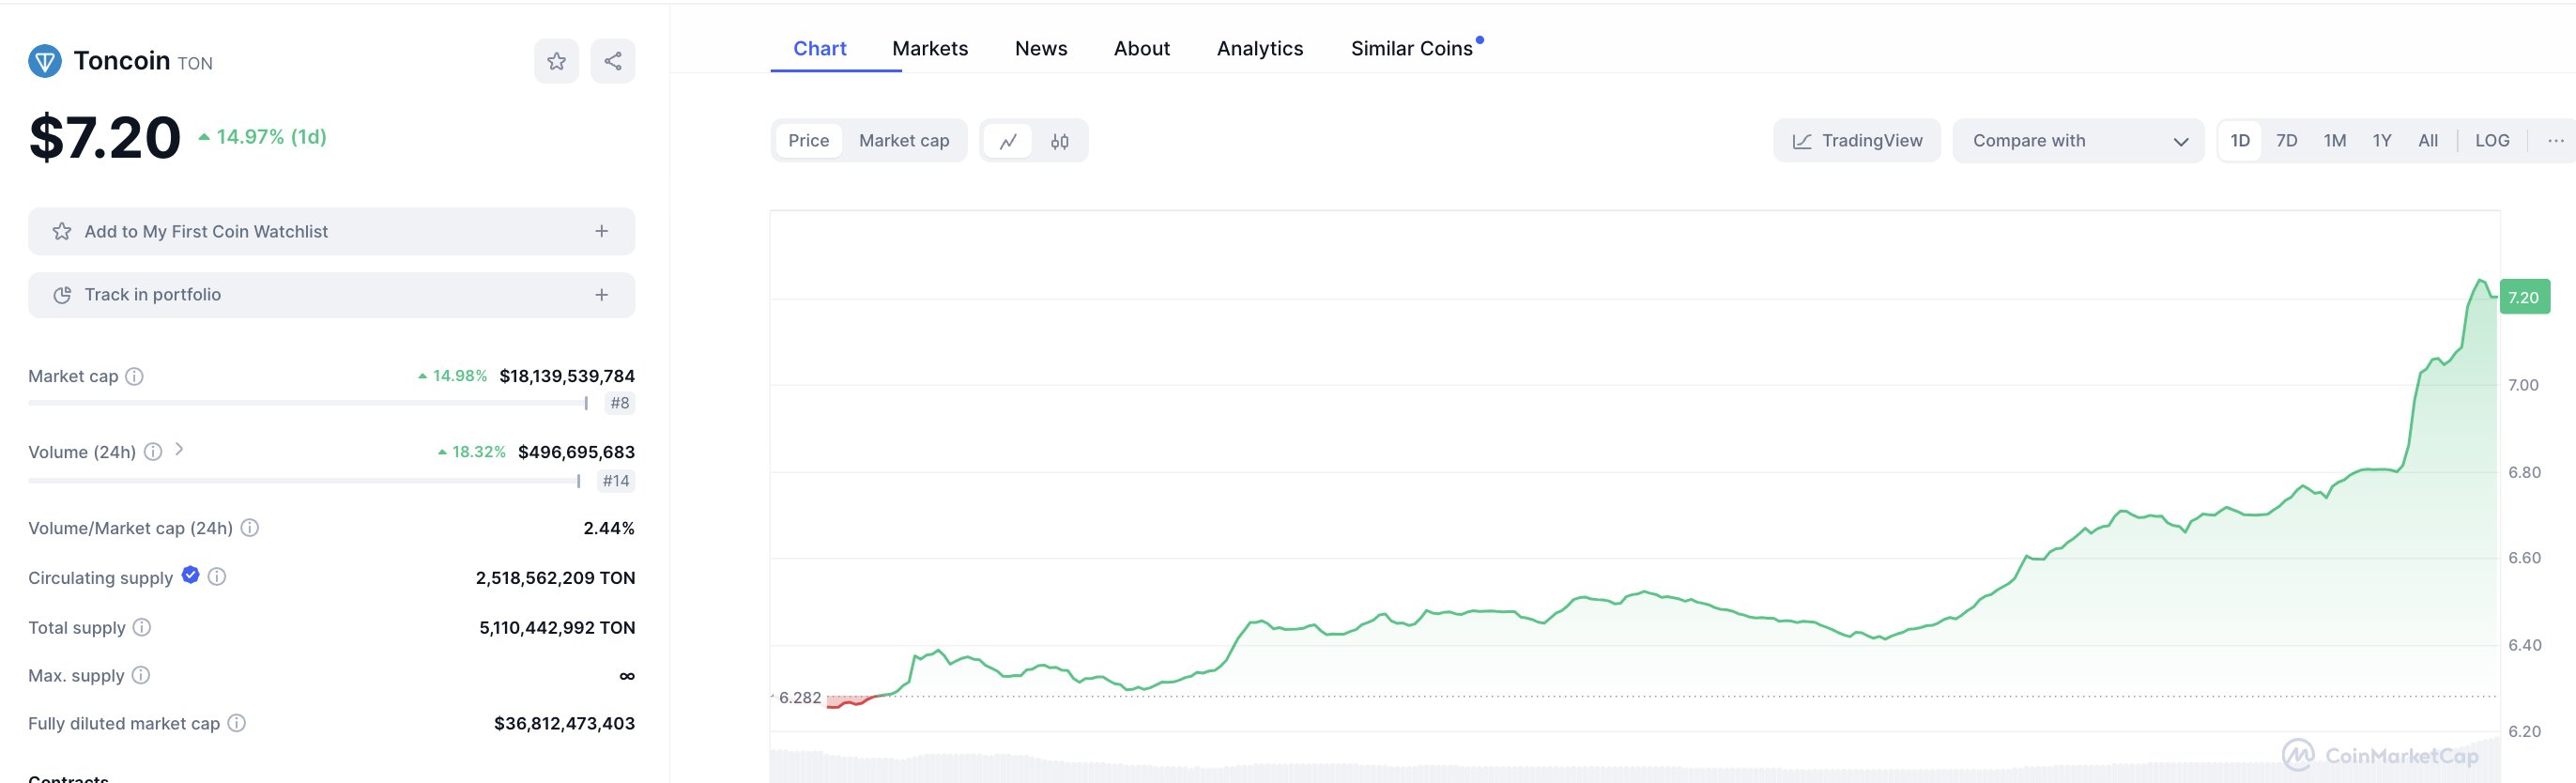Viewport: 2576px width, 783px height.
Task: Click the Volume (24h) rank progress bar
Action: [304, 481]
